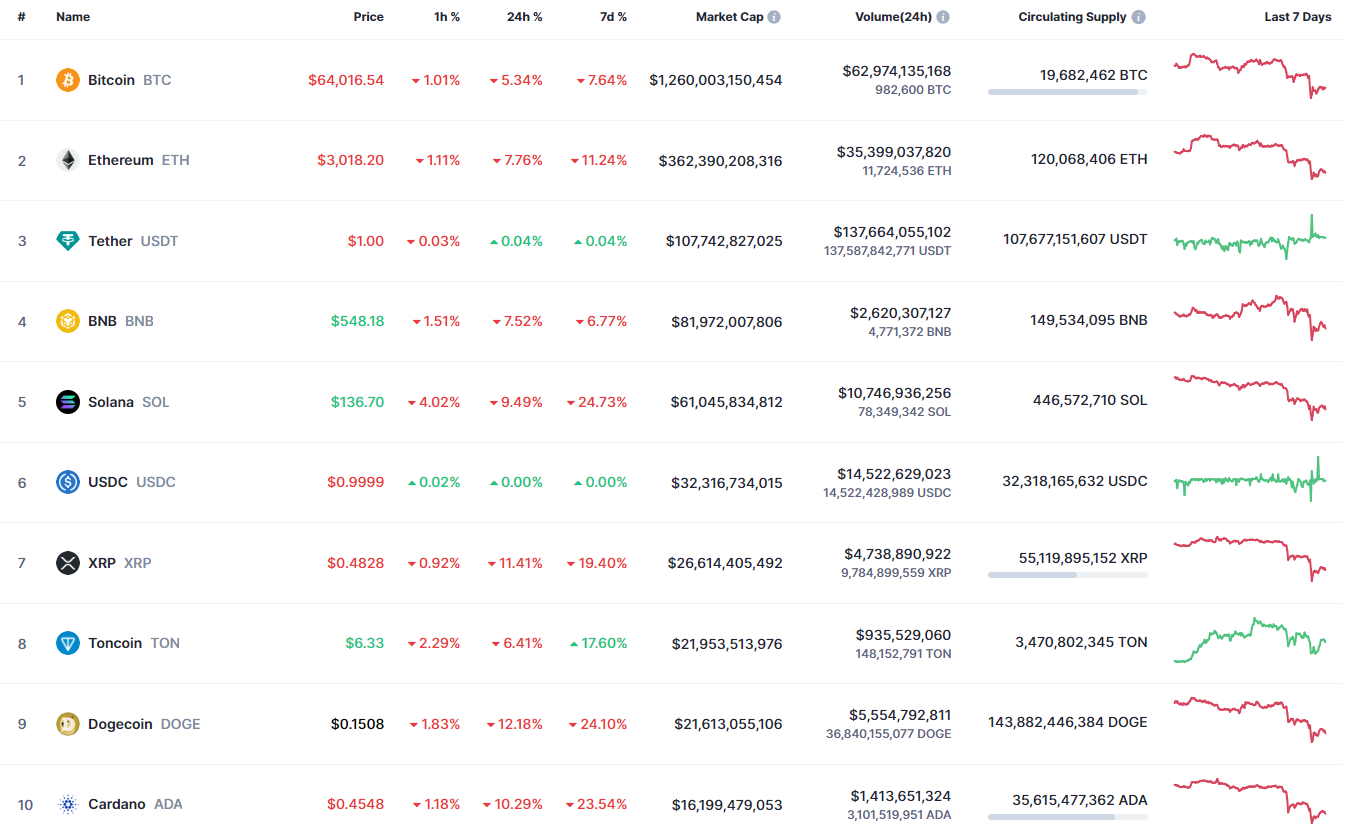The height and width of the screenshot is (835, 1347).
Task: Click the Circulating Supply info icon
Action: (1139, 17)
